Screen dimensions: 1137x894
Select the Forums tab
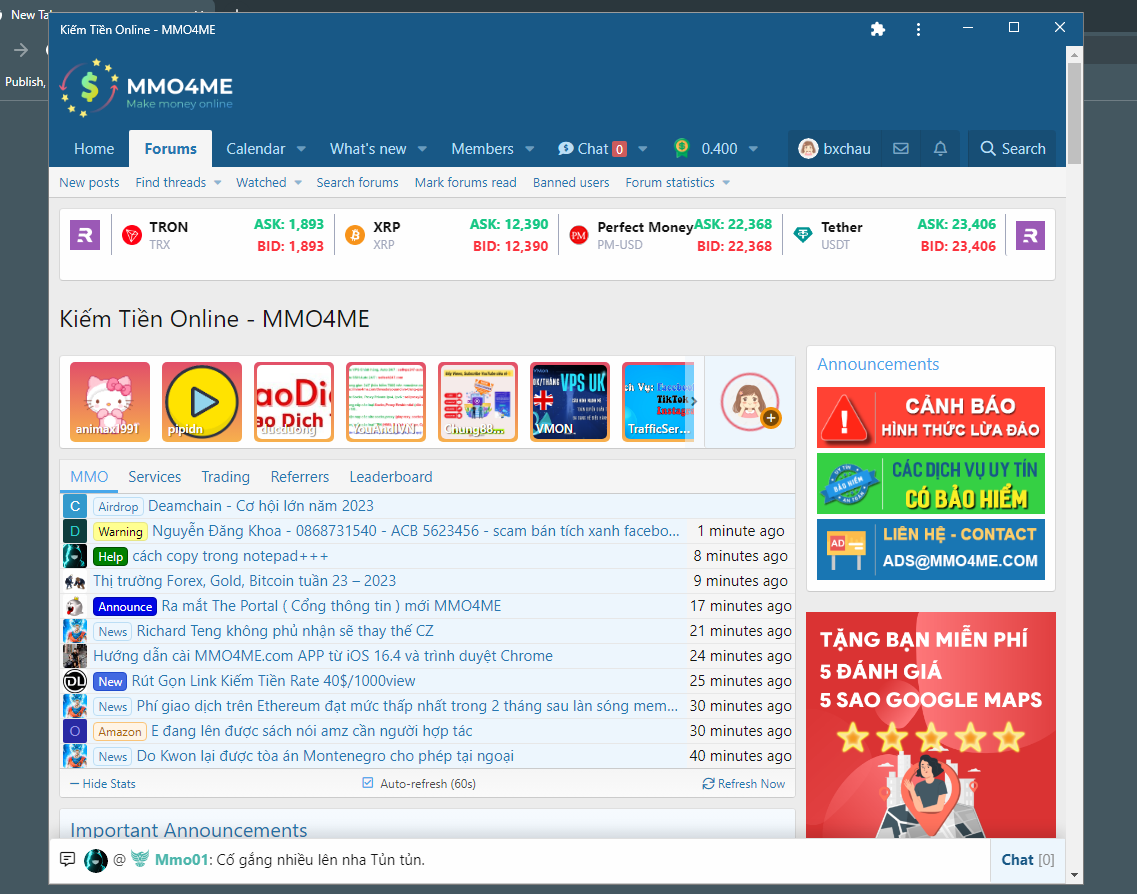coord(170,149)
